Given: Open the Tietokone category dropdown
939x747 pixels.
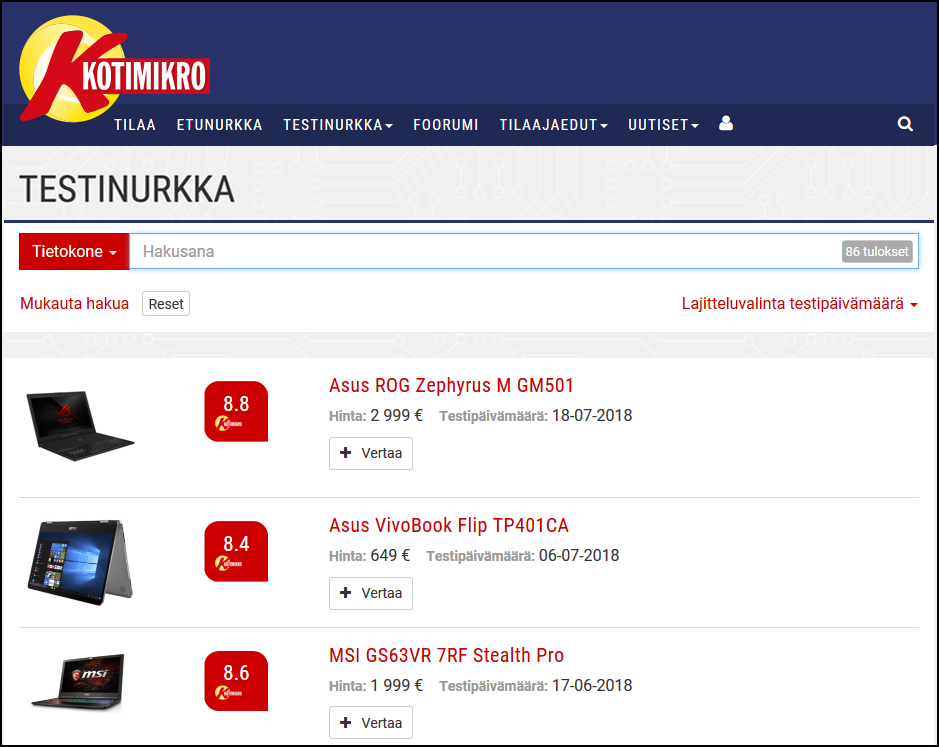Looking at the screenshot, I should (x=73, y=251).
